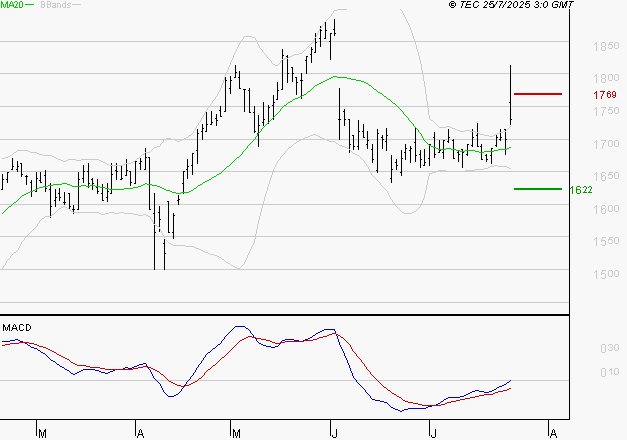Click the green MA20 legend line sample
The width and height of the screenshot is (627, 440).
coord(33,6)
